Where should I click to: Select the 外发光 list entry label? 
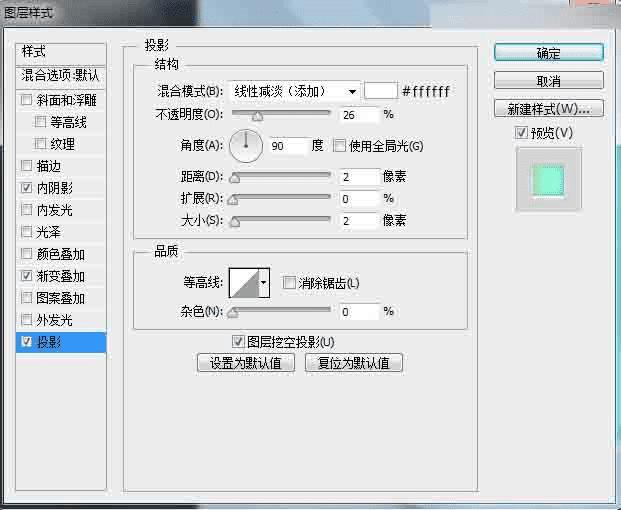[x=54, y=320]
